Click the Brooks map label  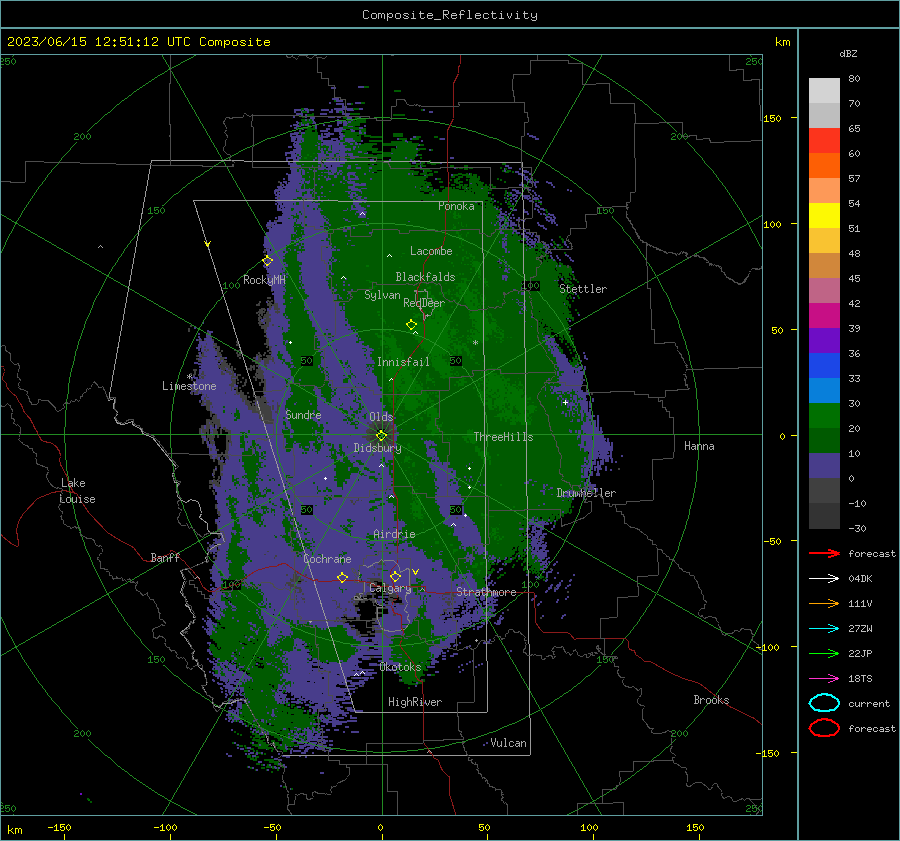pyautogui.click(x=711, y=700)
